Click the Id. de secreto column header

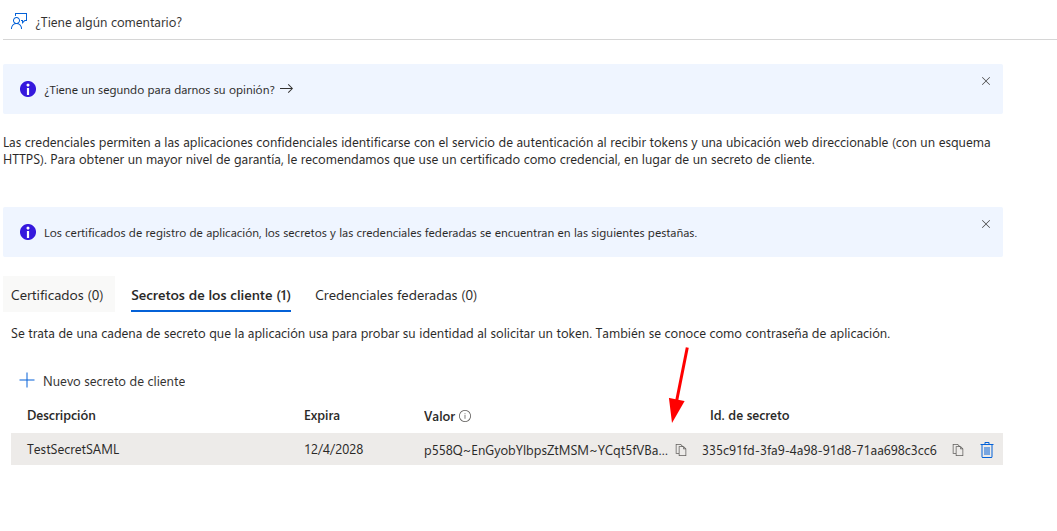point(749,415)
